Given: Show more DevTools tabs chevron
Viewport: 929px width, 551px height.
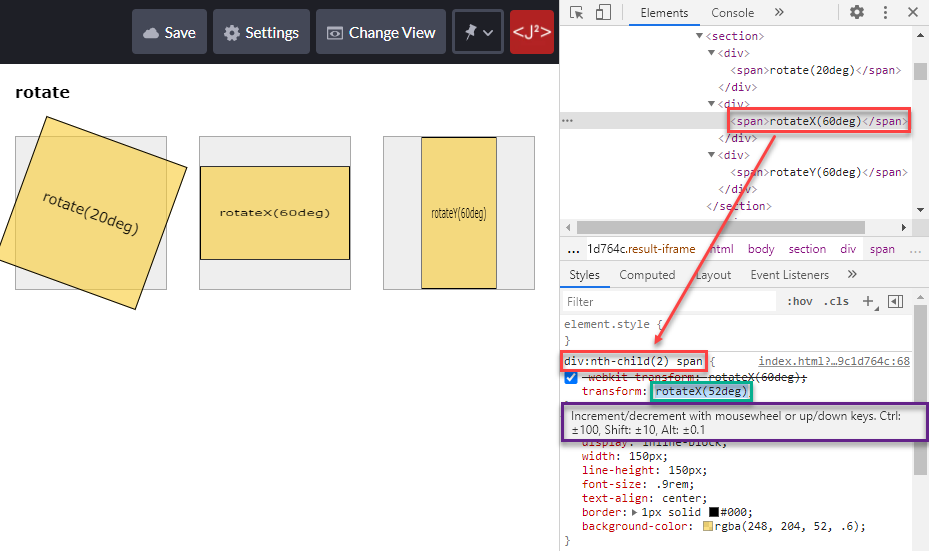Looking at the screenshot, I should click(779, 12).
